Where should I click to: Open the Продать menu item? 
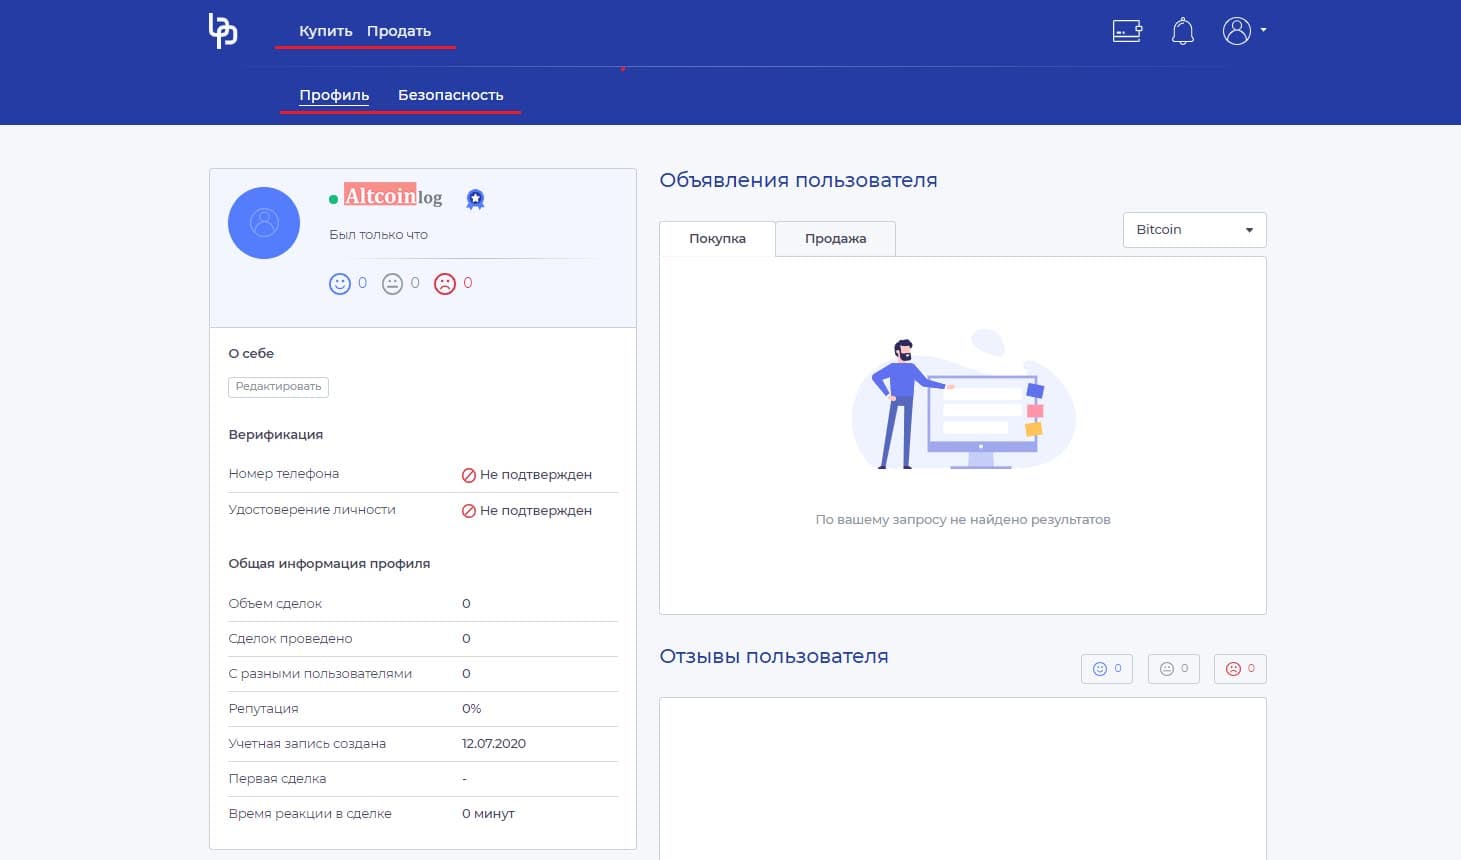(x=399, y=31)
